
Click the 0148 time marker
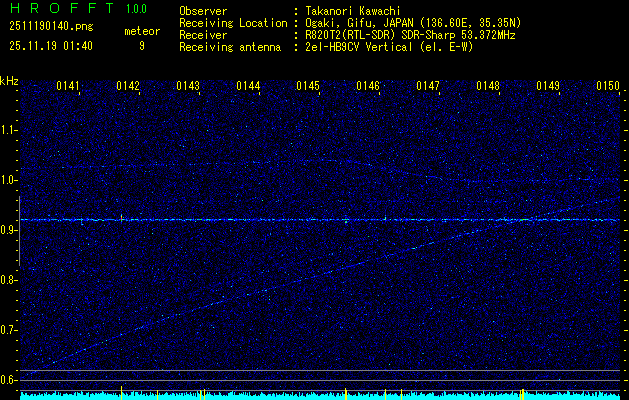tap(488, 87)
